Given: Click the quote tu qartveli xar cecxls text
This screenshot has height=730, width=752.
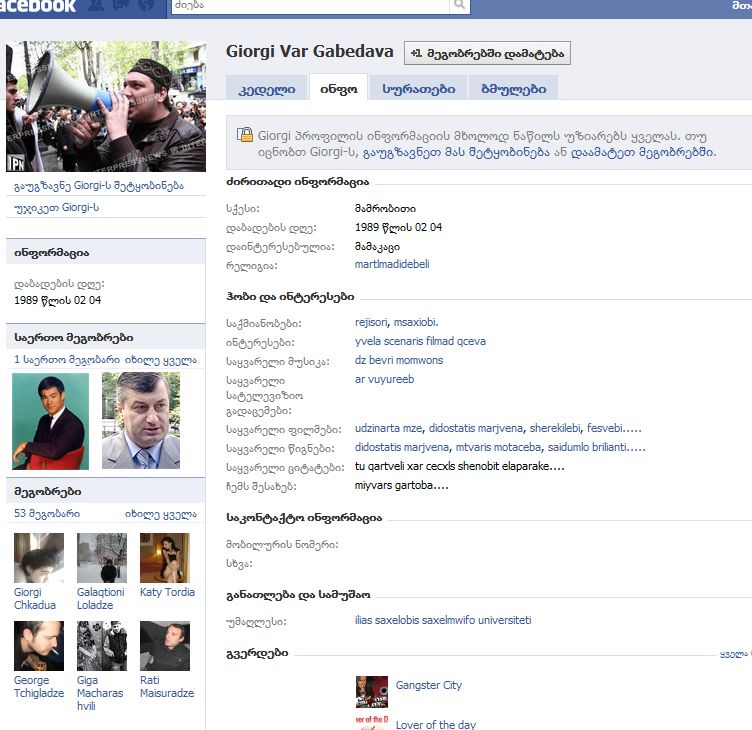Looking at the screenshot, I should coord(459,466).
